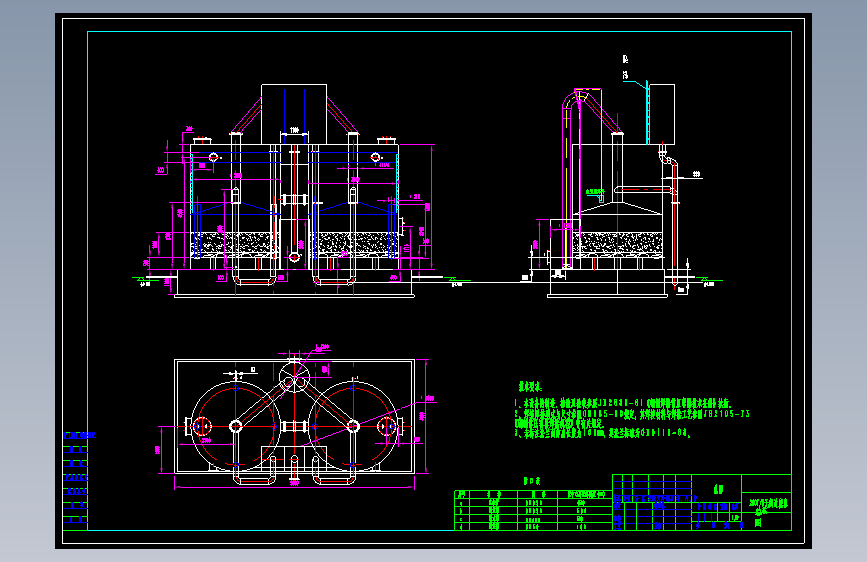Click the central tank rectangle in front view
Screen dimensions: 867x562
(x=294, y=114)
